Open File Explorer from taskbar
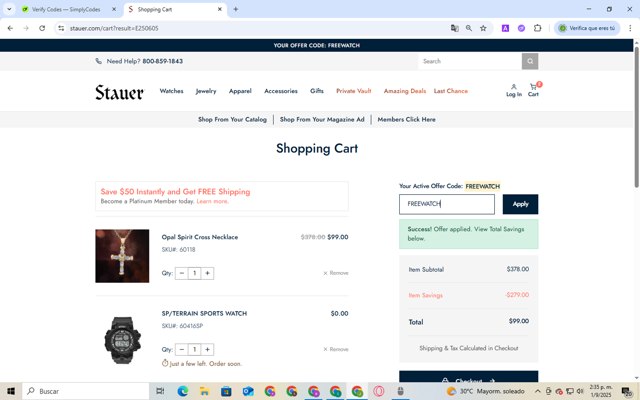This screenshot has width=640, height=400. coord(204,391)
